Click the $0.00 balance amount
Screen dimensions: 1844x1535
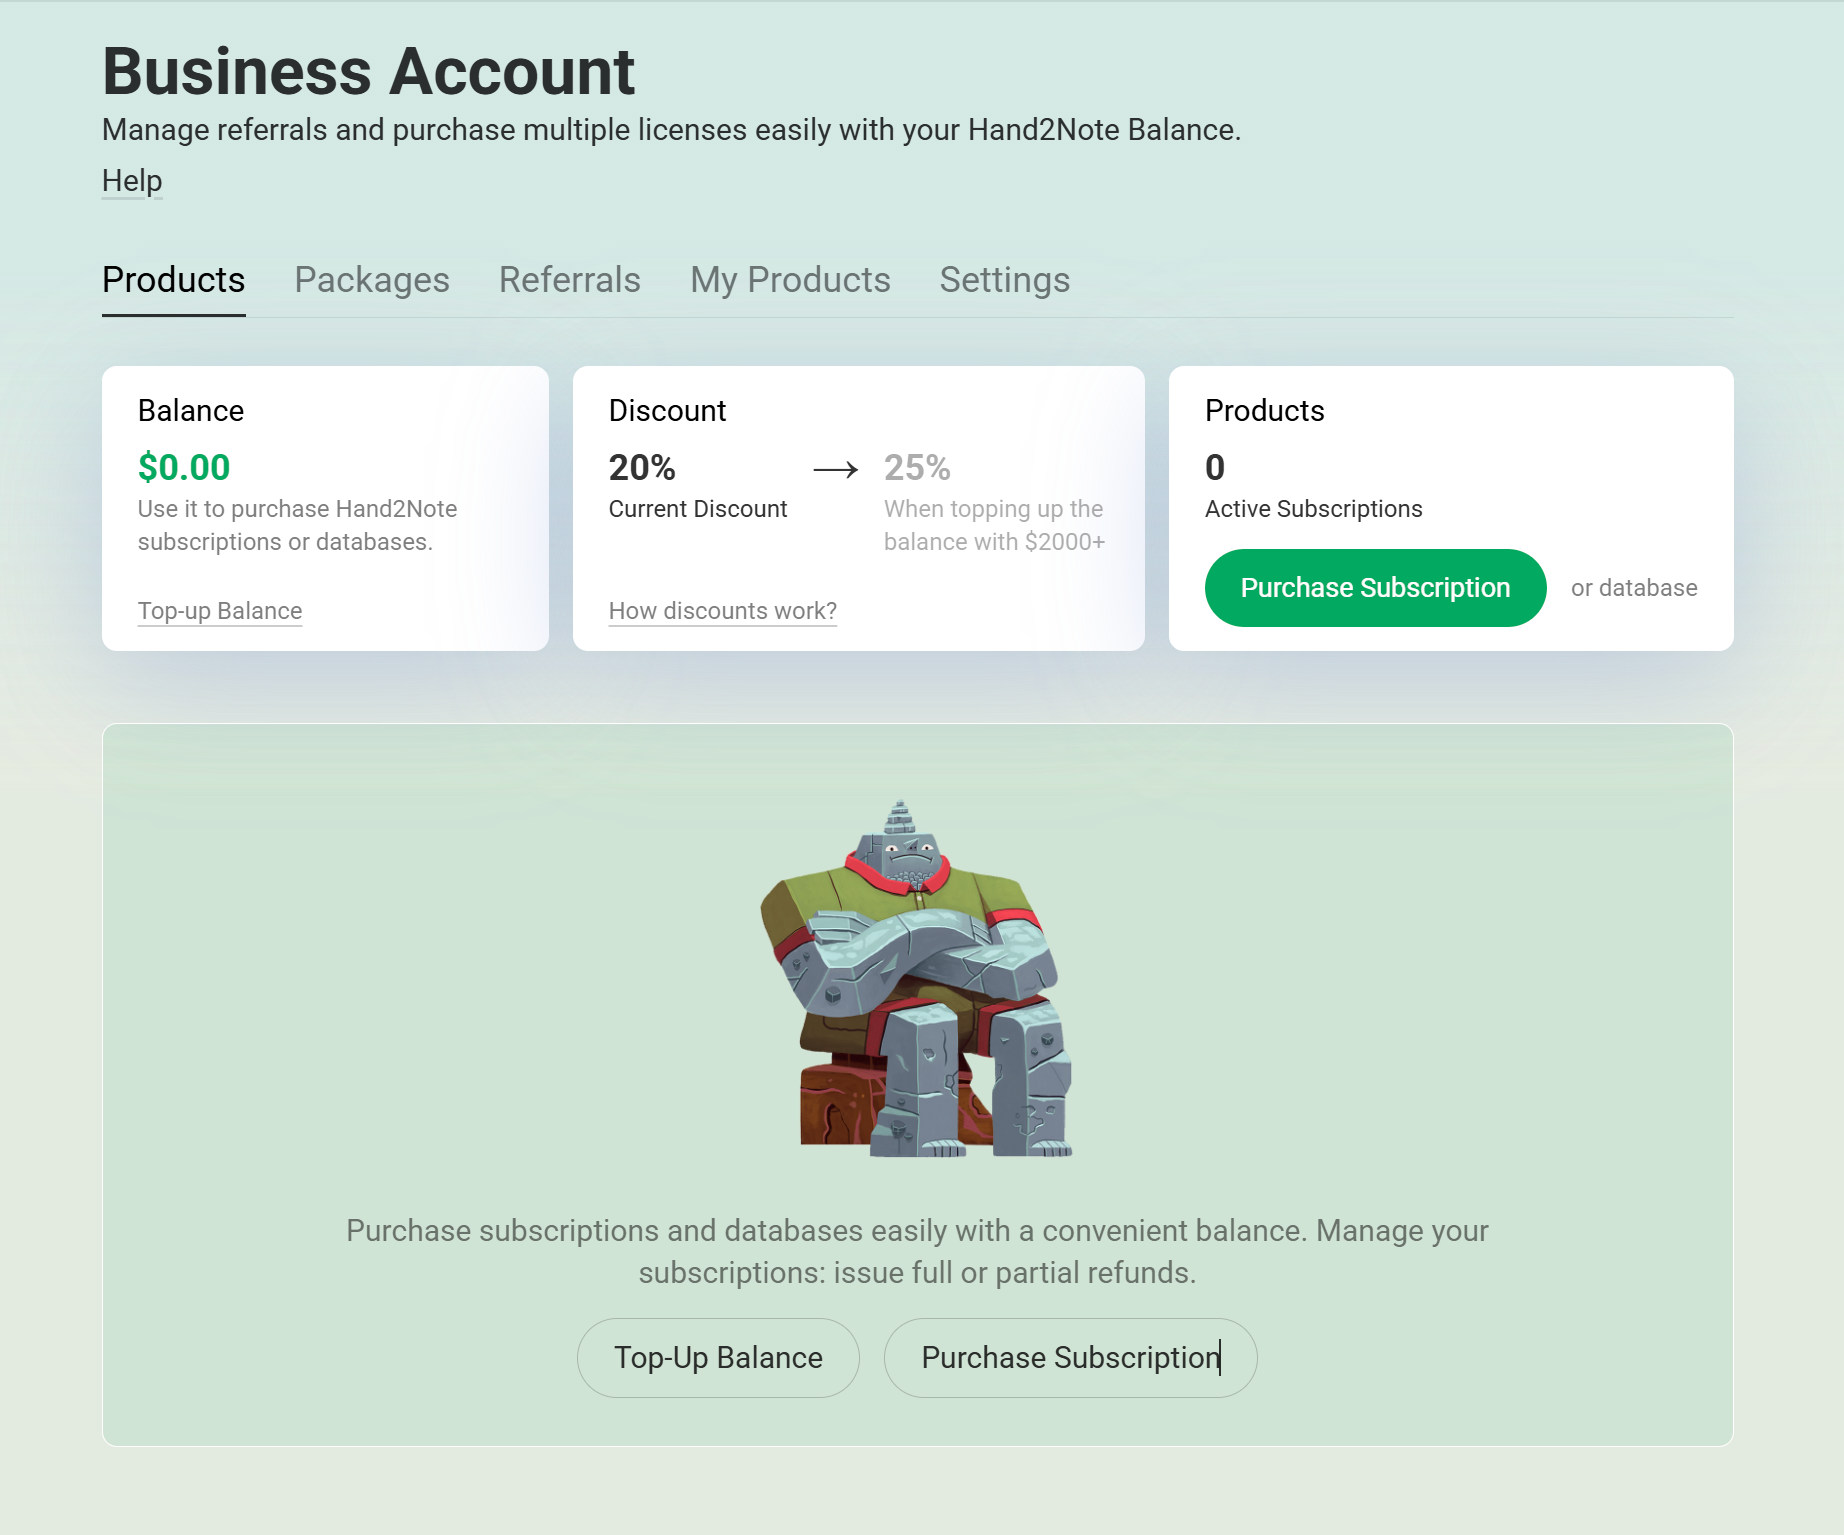point(184,467)
